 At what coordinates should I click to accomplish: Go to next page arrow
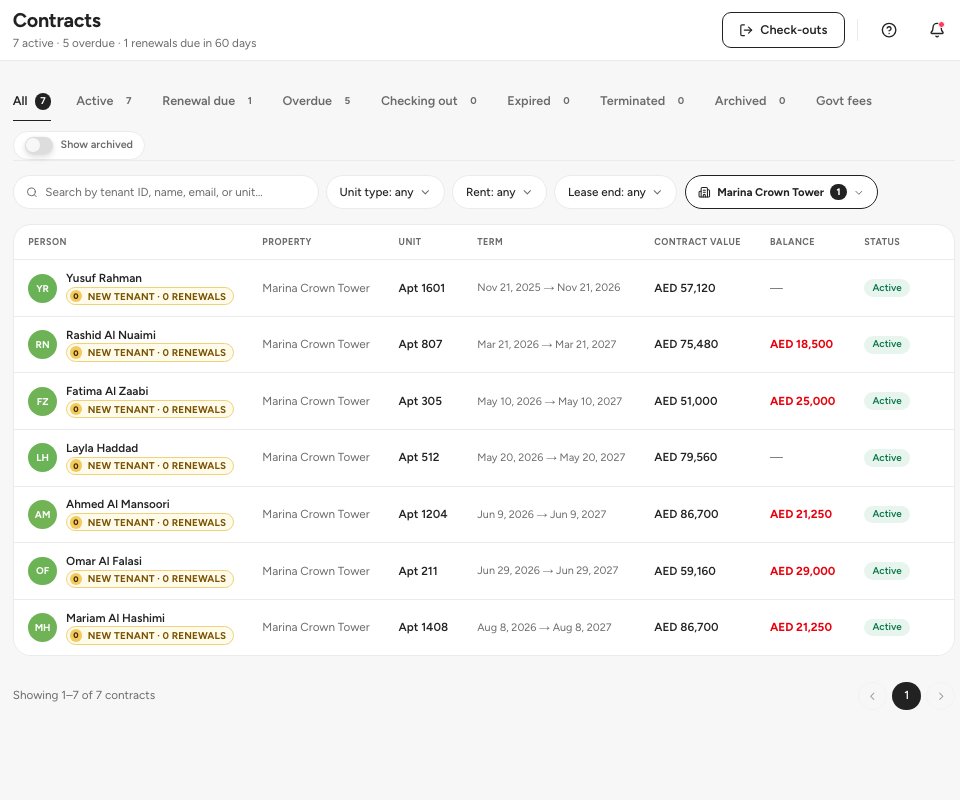(941, 696)
